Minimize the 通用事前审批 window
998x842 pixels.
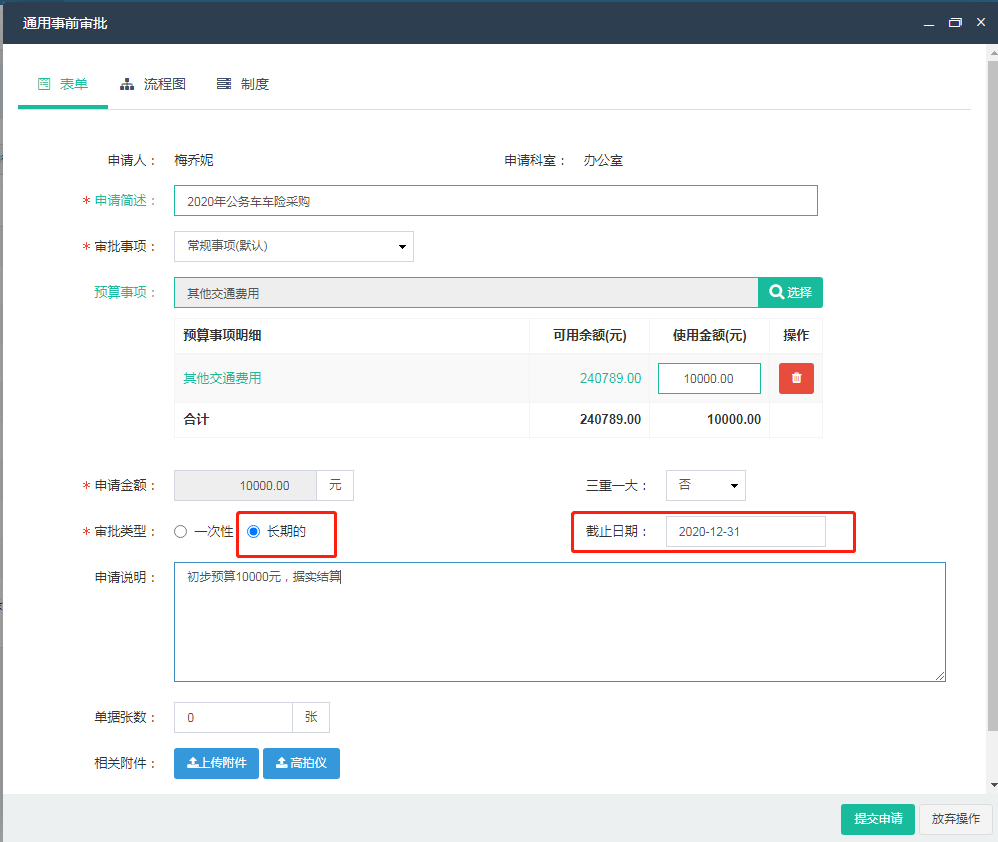(929, 23)
